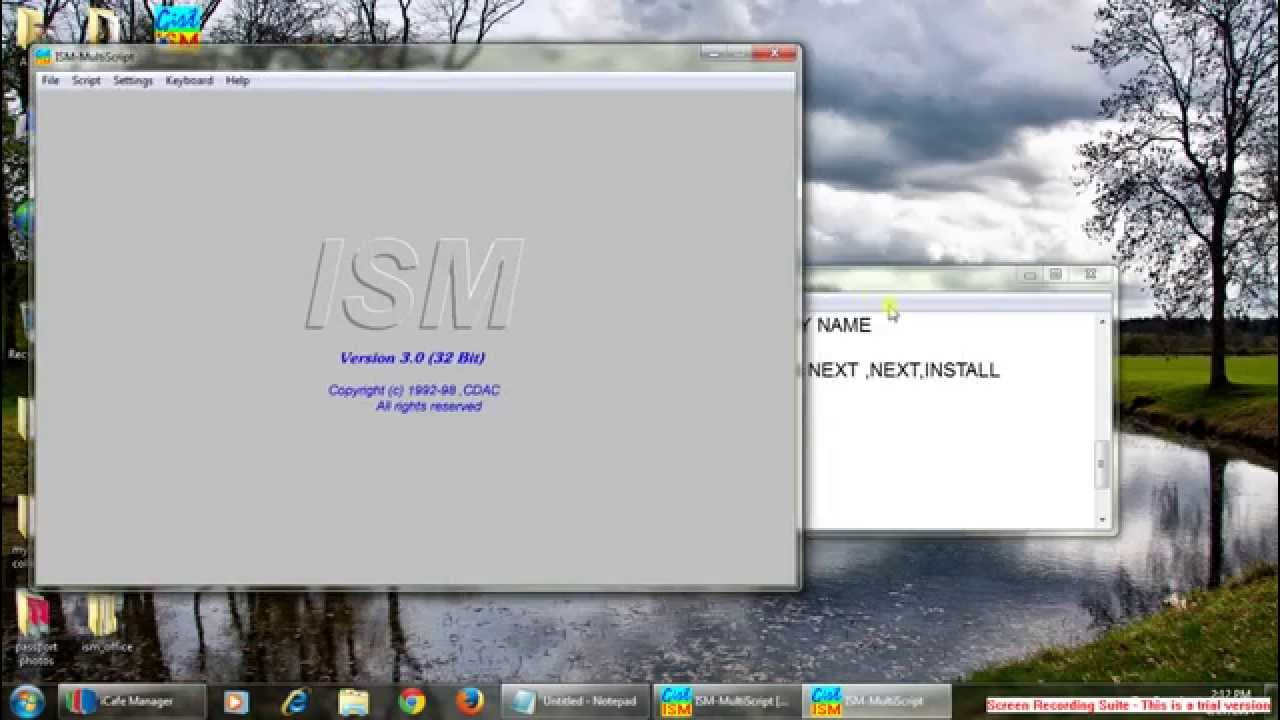1280x720 pixels.
Task: Open the Script menu
Action: (86, 81)
